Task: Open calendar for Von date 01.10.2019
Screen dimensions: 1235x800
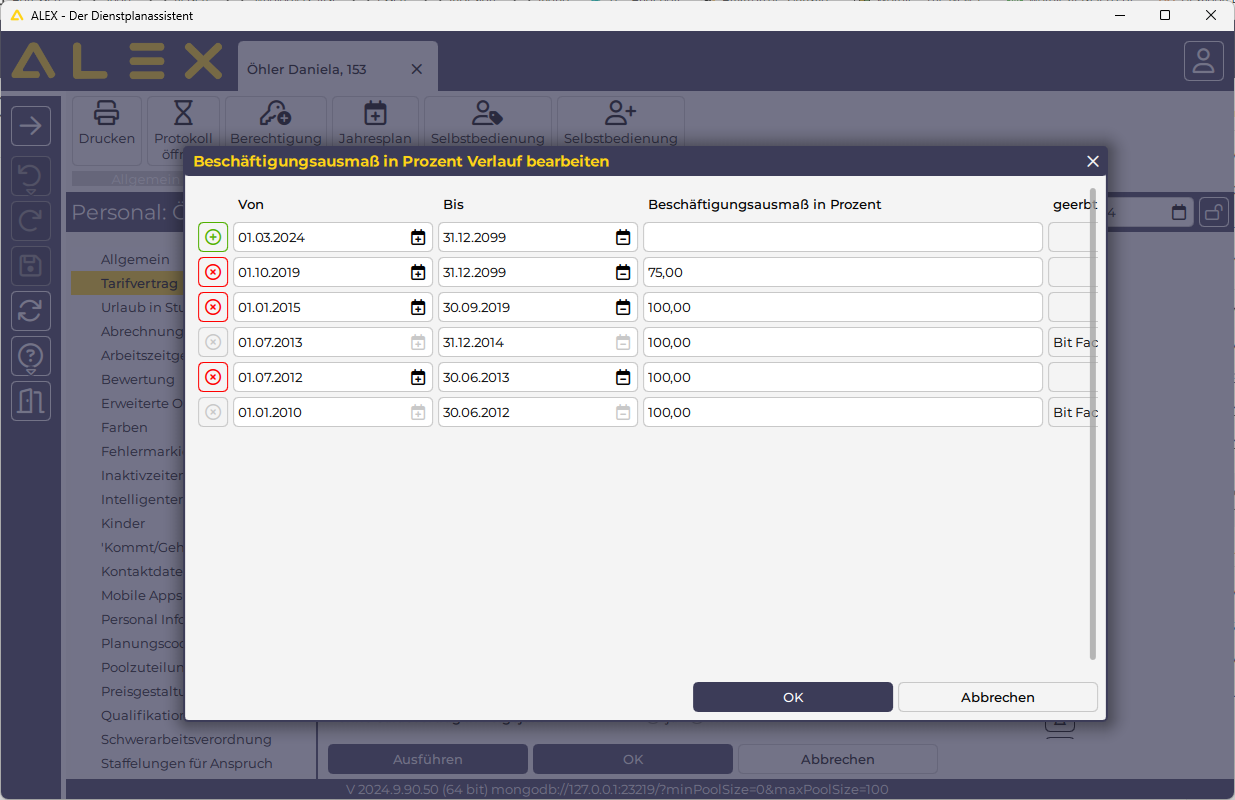Action: click(418, 272)
